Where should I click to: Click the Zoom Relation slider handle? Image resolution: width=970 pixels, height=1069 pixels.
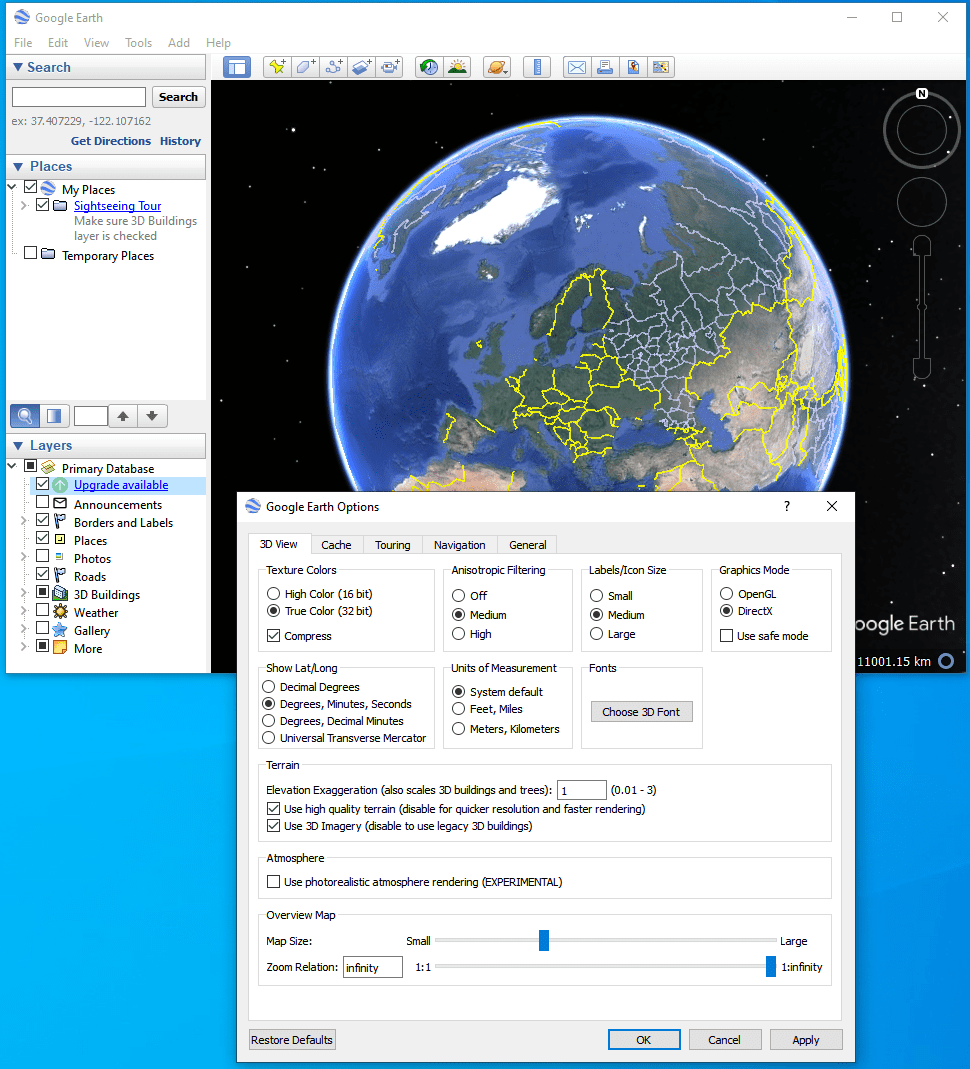pos(771,966)
